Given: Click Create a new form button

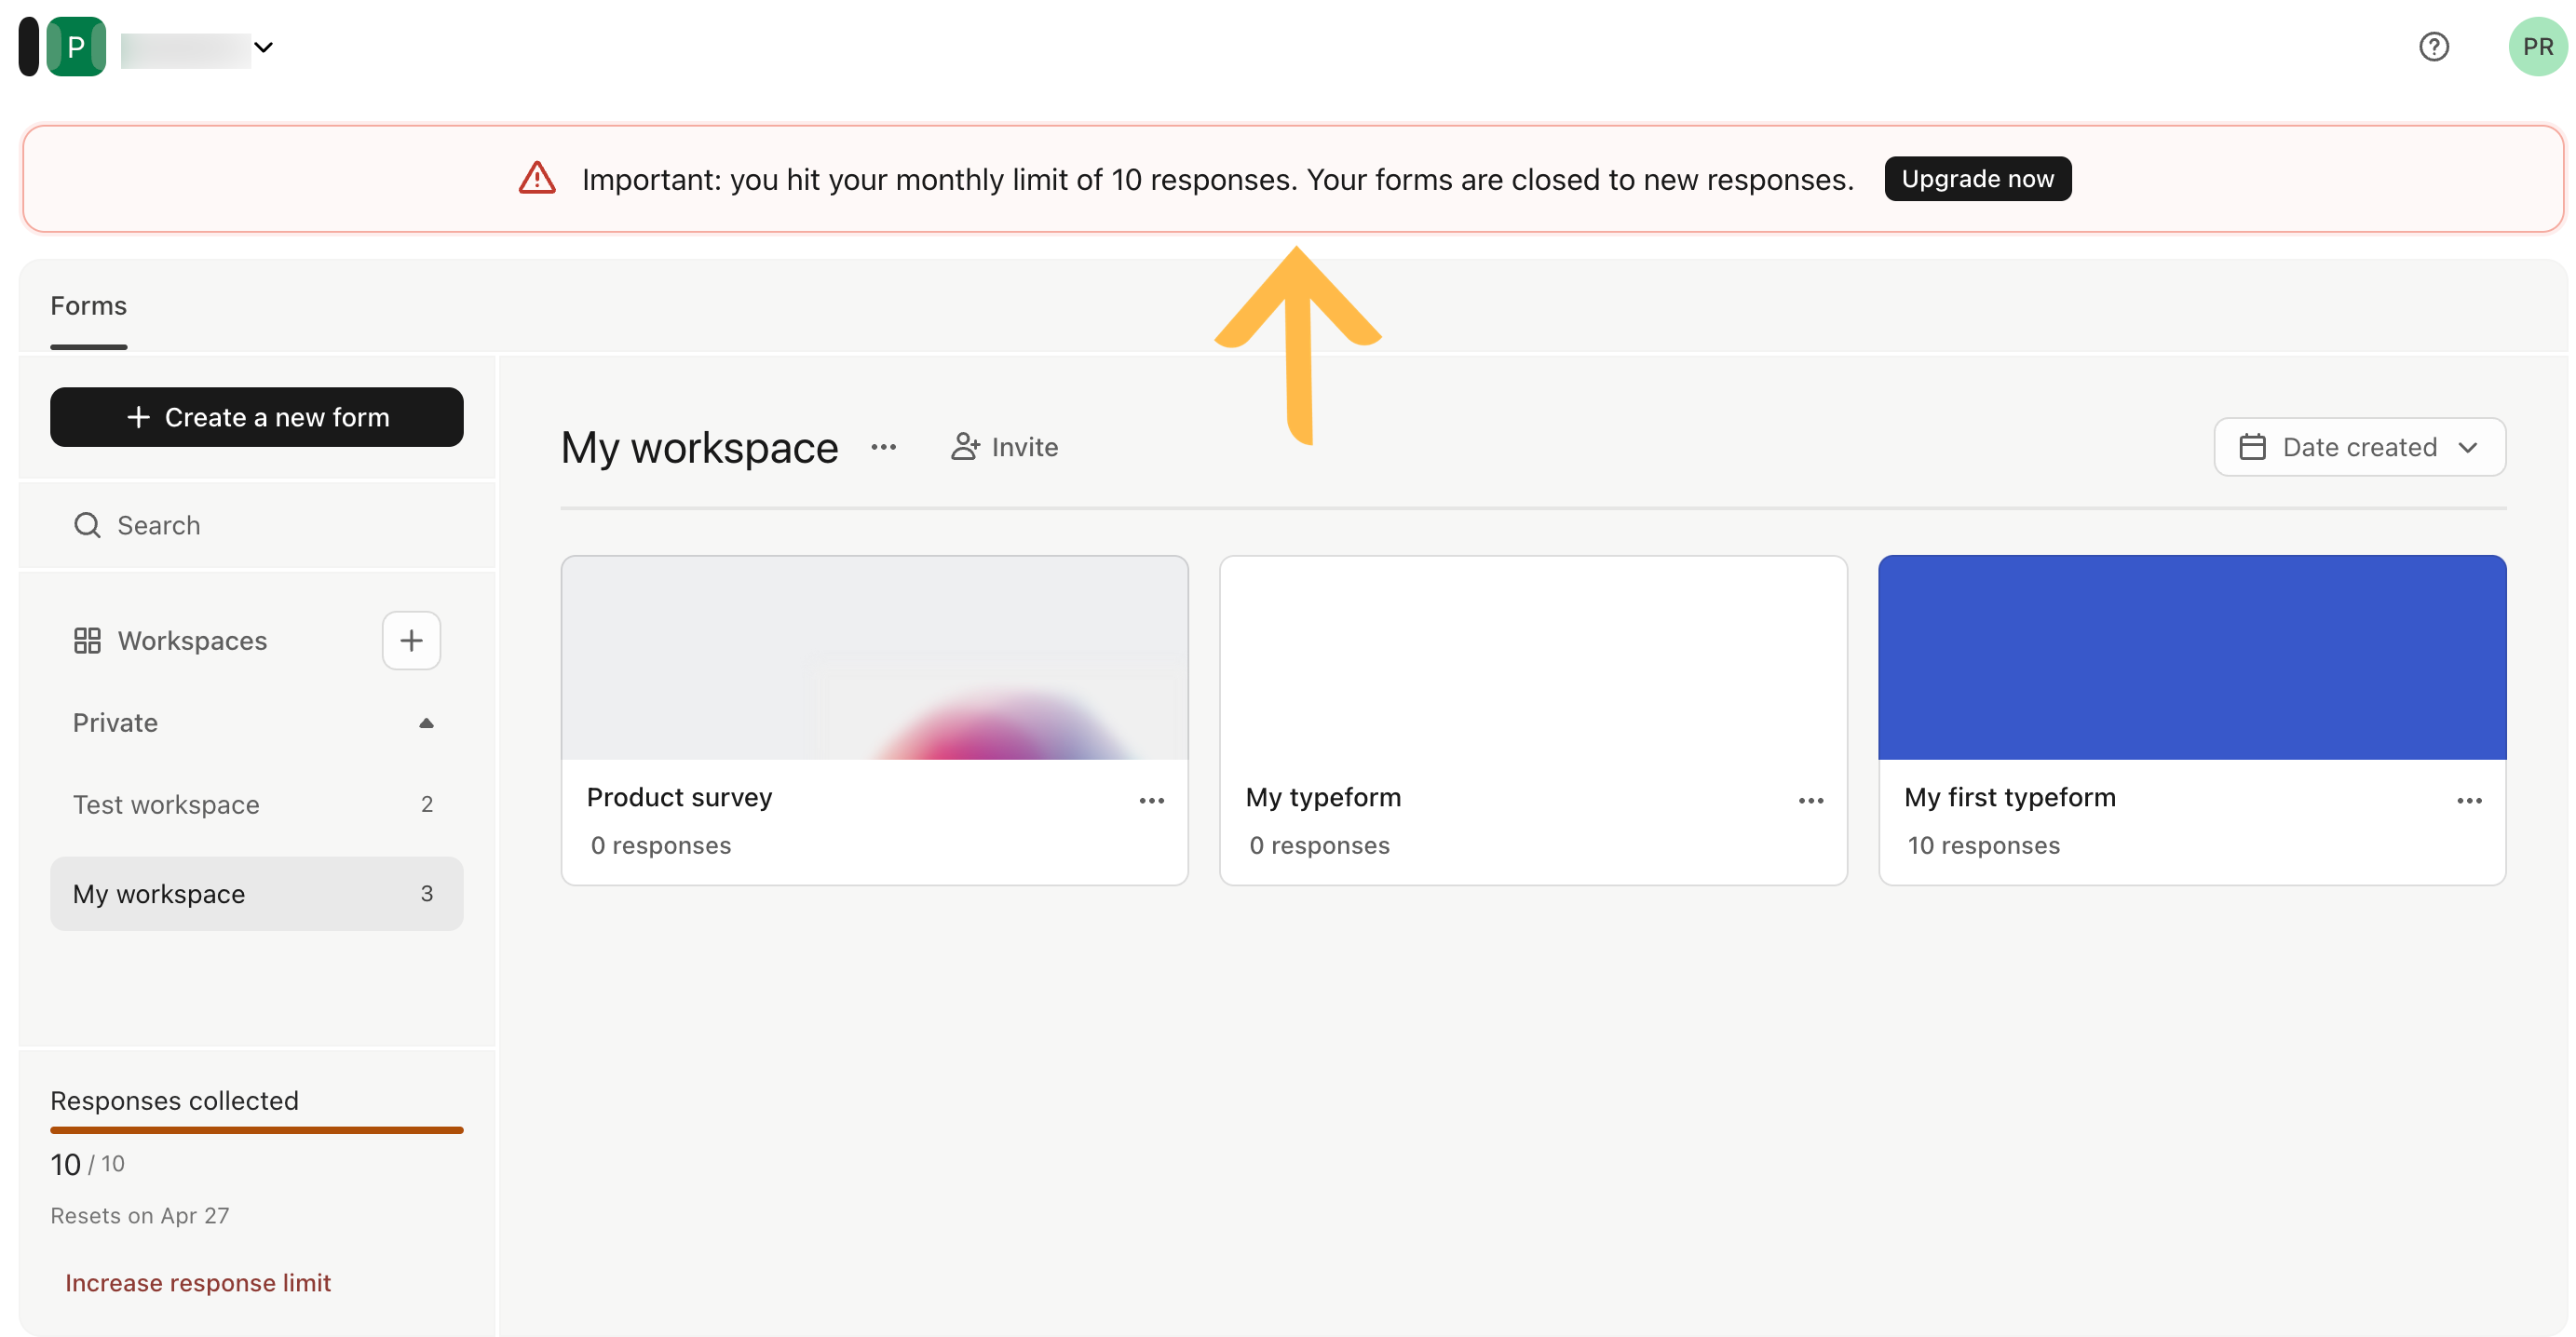Looking at the screenshot, I should pyautogui.click(x=257, y=417).
